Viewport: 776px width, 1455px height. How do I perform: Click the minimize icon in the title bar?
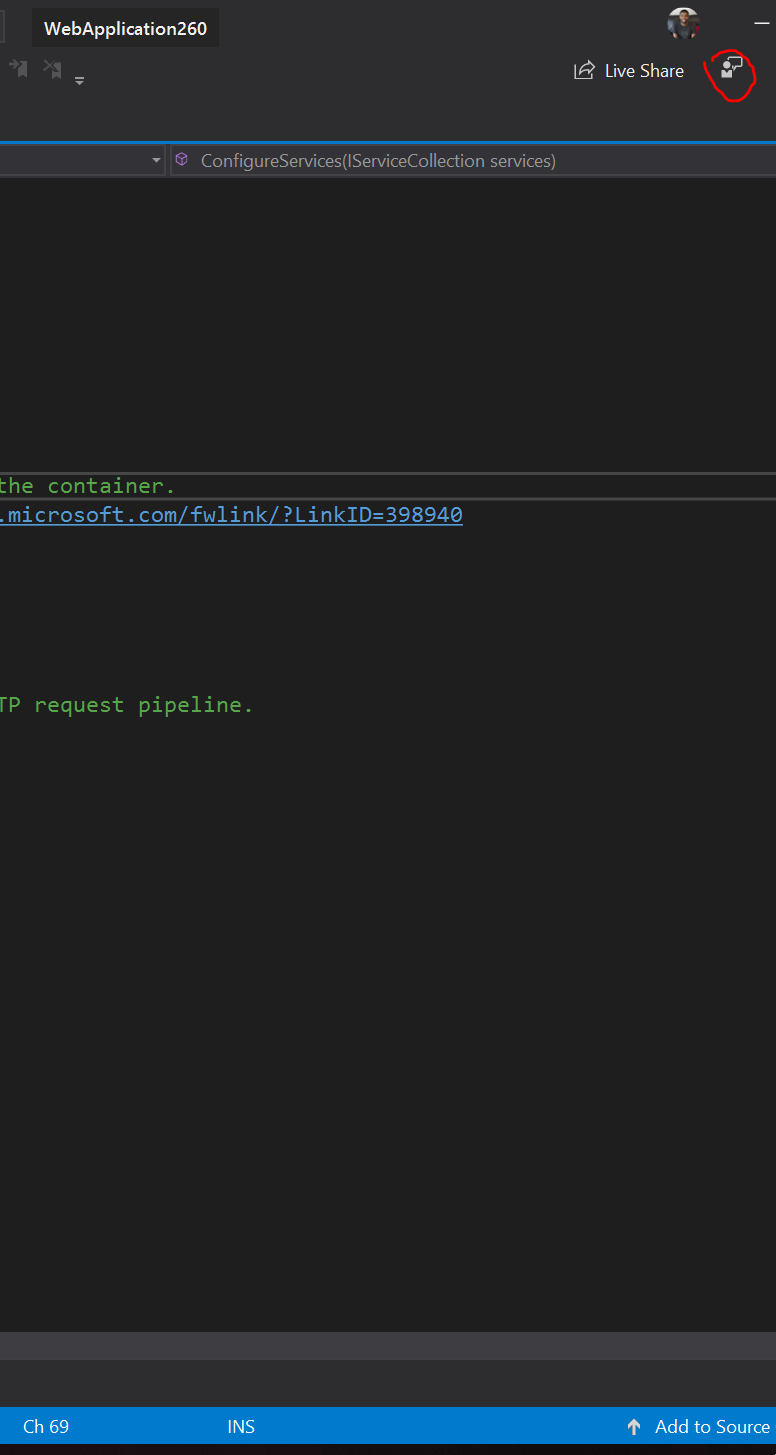[x=761, y=21]
